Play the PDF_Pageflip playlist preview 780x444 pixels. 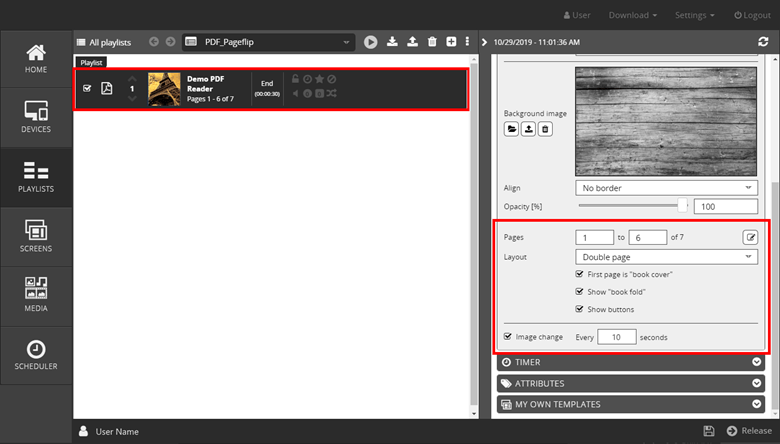coord(370,42)
